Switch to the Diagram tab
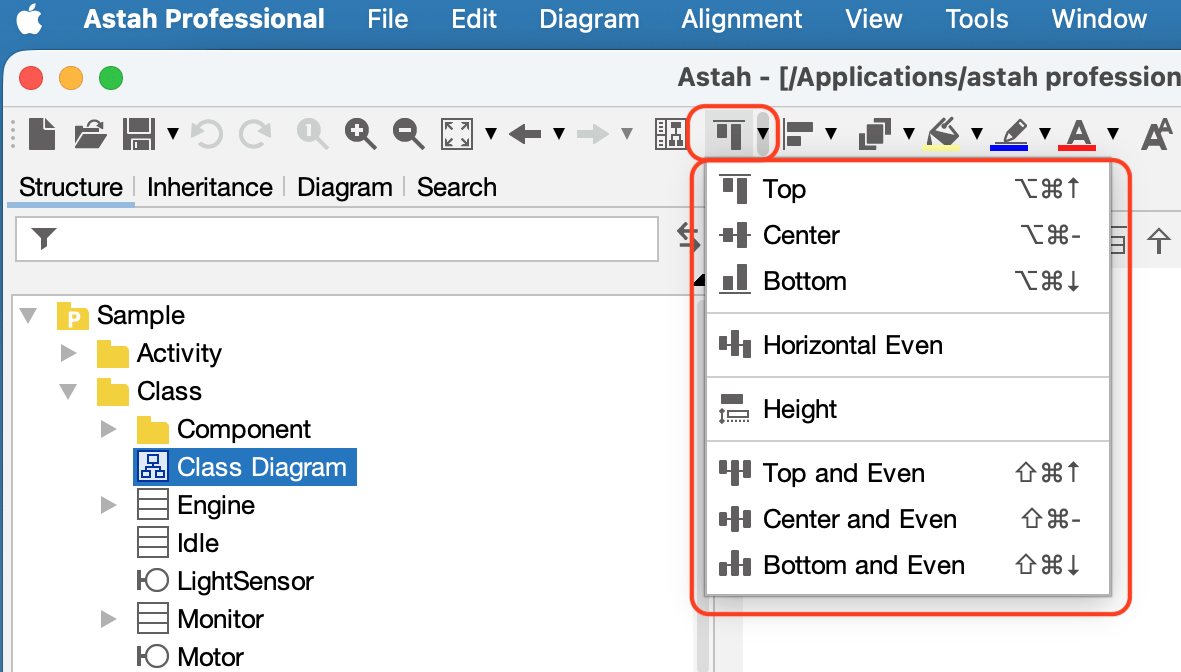Image resolution: width=1181 pixels, height=672 pixels. 344,187
